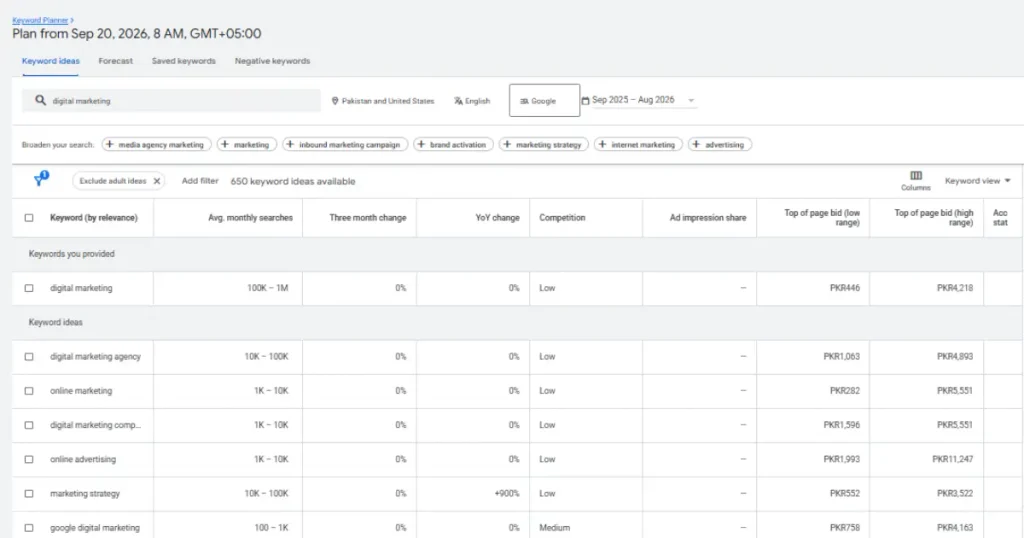Open the Keyword view dropdown
Viewport: 1024px width, 538px height.
(977, 181)
